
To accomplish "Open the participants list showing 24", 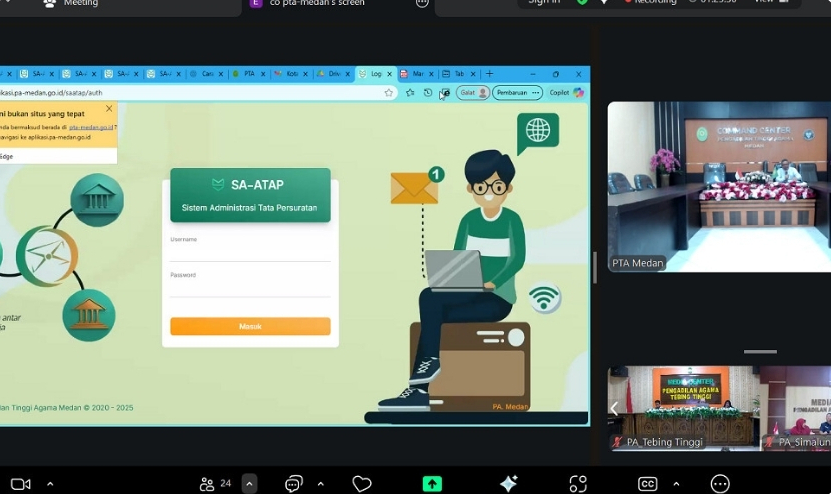I will pyautogui.click(x=215, y=483).
